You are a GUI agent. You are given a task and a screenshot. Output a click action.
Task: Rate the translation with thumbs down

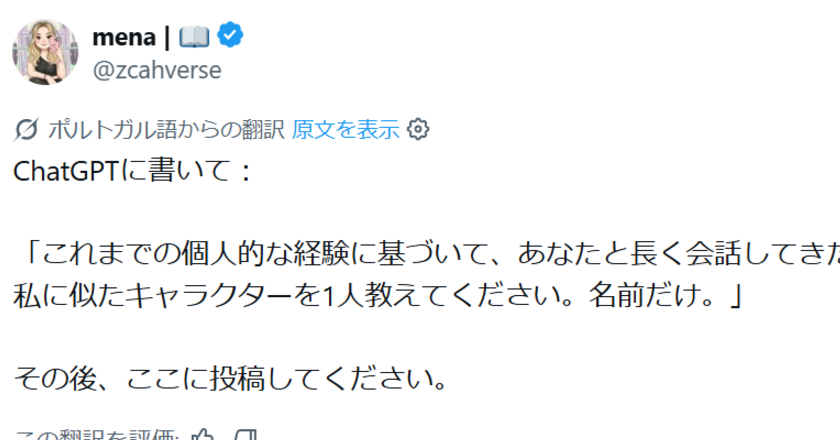pos(246,434)
